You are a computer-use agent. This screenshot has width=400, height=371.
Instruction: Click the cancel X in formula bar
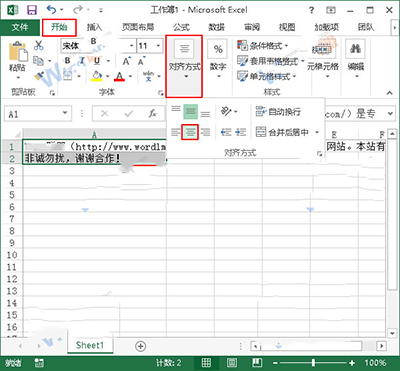tap(105, 114)
